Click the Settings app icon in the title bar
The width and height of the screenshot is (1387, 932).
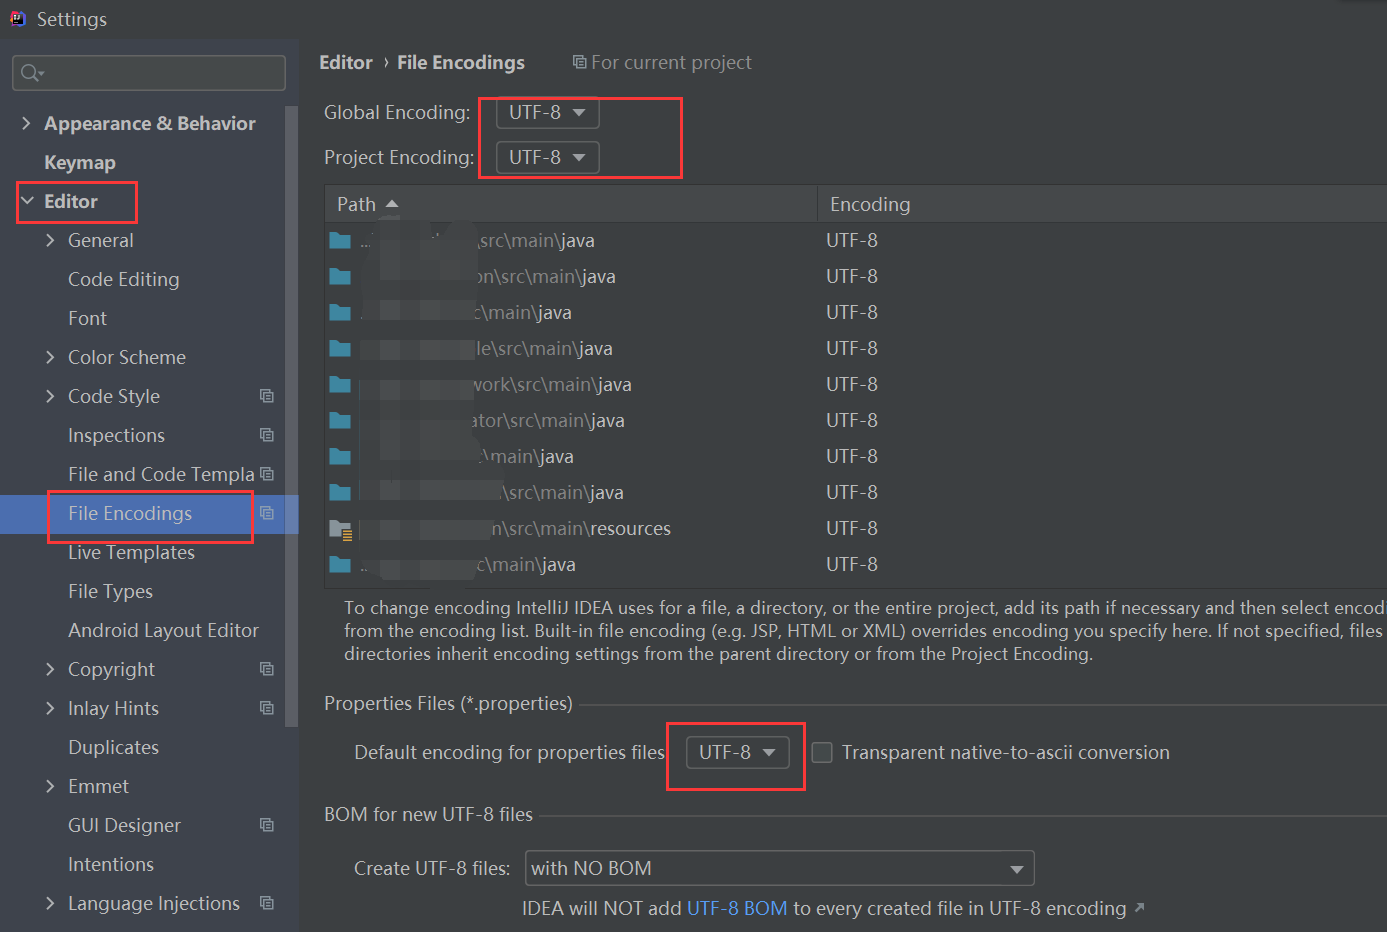[17, 18]
